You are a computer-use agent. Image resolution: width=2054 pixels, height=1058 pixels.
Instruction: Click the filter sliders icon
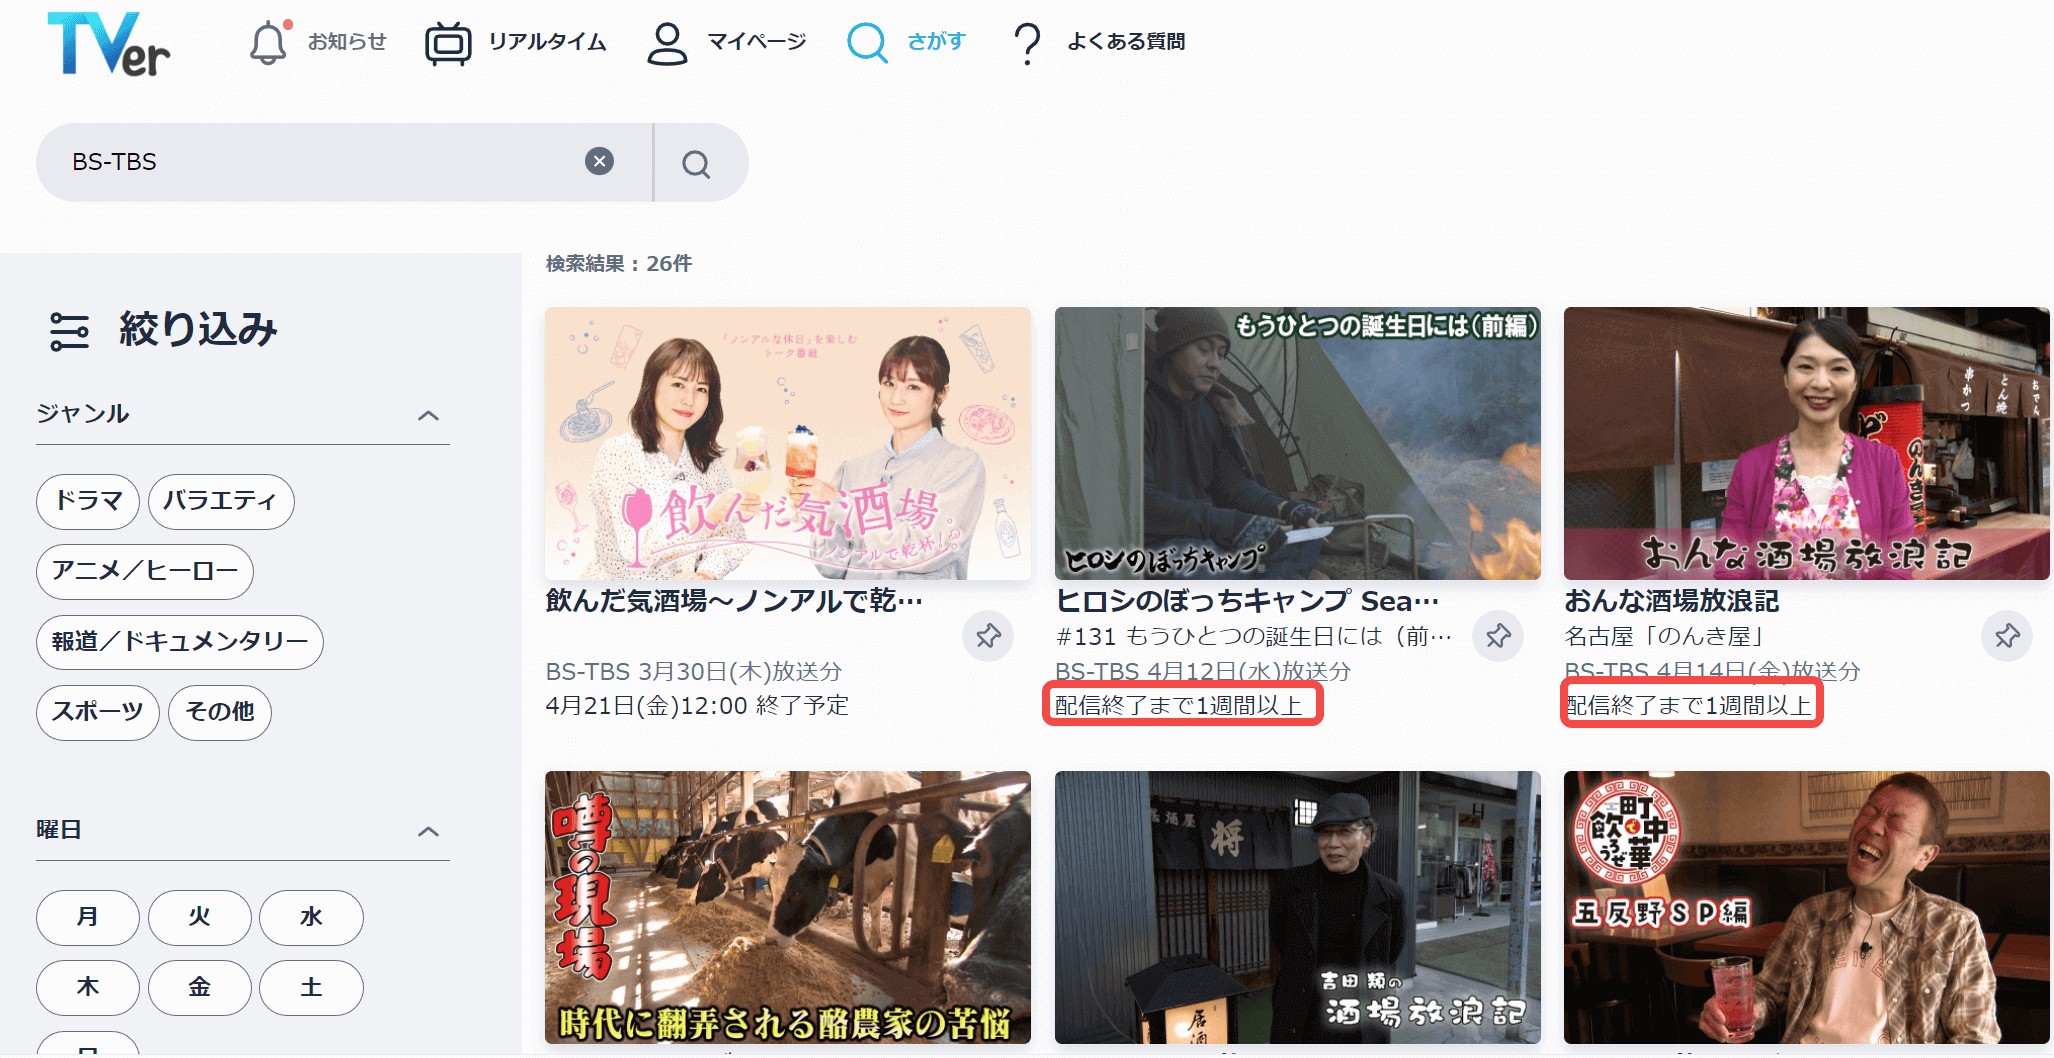tap(69, 331)
